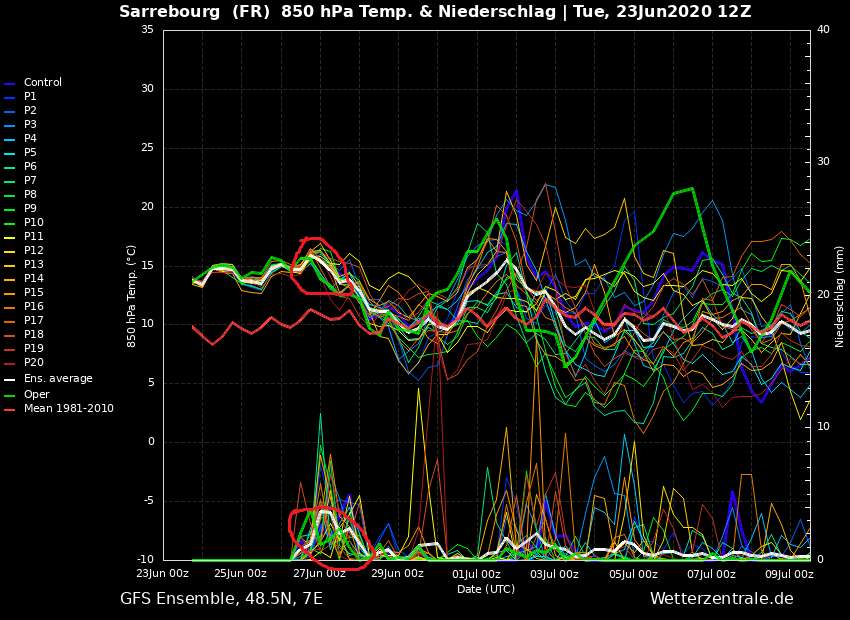Click the Wetterzentrale.de credit text
850x620 pixels.
click(722, 599)
